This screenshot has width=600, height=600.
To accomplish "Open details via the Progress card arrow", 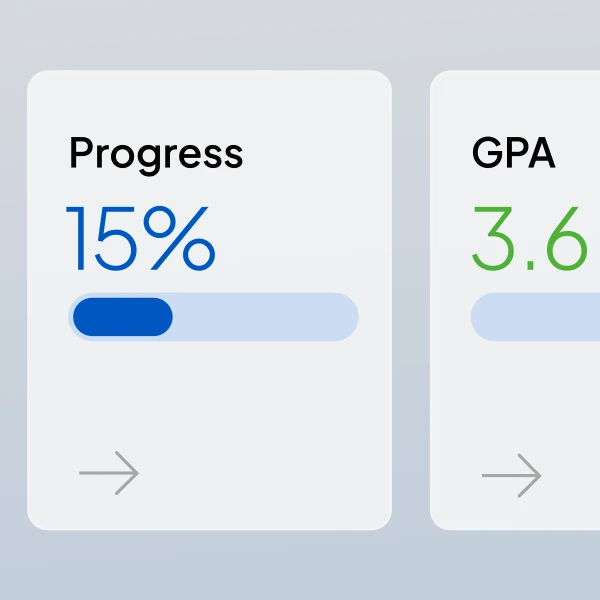I will 109,473.
